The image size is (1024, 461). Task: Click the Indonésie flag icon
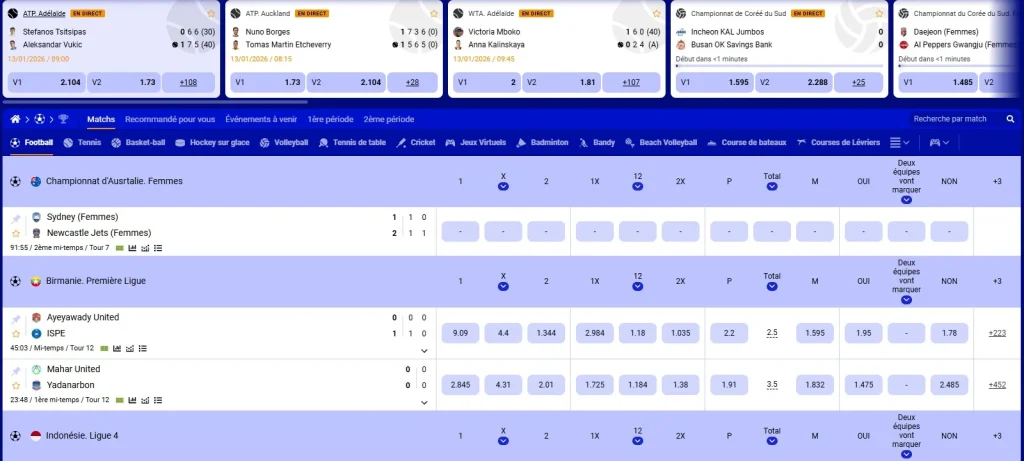click(36, 436)
